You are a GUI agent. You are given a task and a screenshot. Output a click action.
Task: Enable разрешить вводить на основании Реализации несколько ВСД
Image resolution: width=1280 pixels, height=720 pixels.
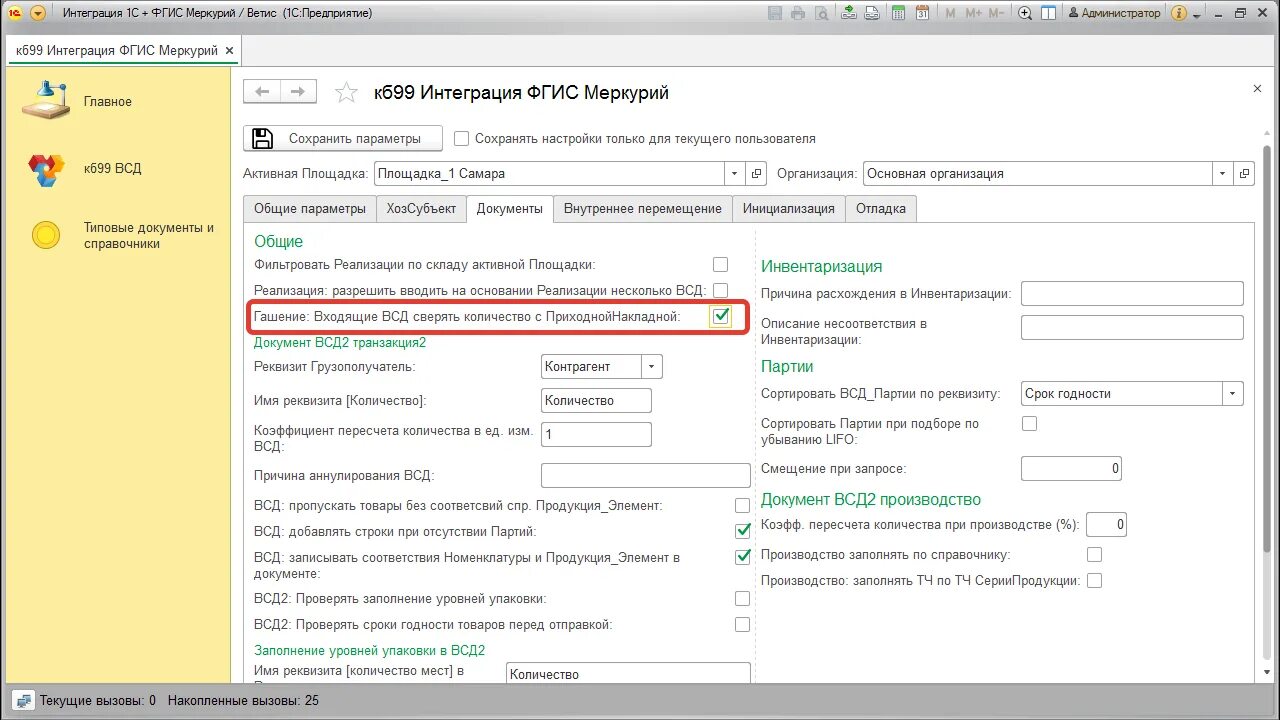[x=720, y=290]
